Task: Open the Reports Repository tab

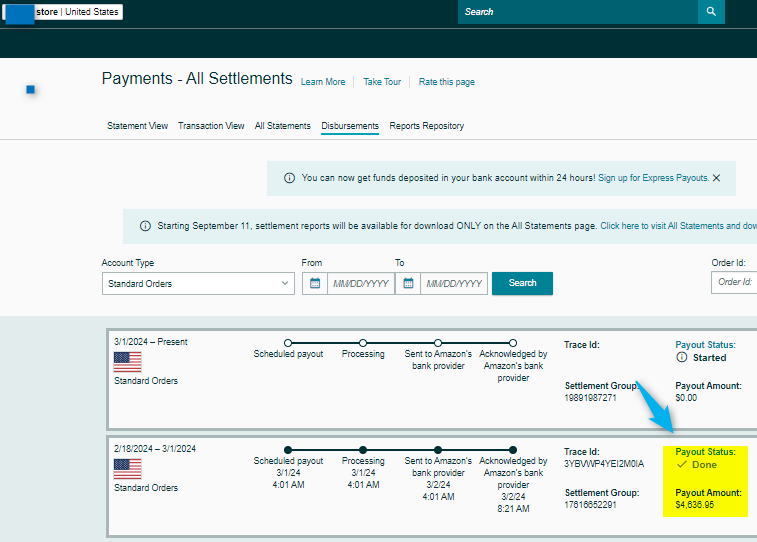Action: 426,126
